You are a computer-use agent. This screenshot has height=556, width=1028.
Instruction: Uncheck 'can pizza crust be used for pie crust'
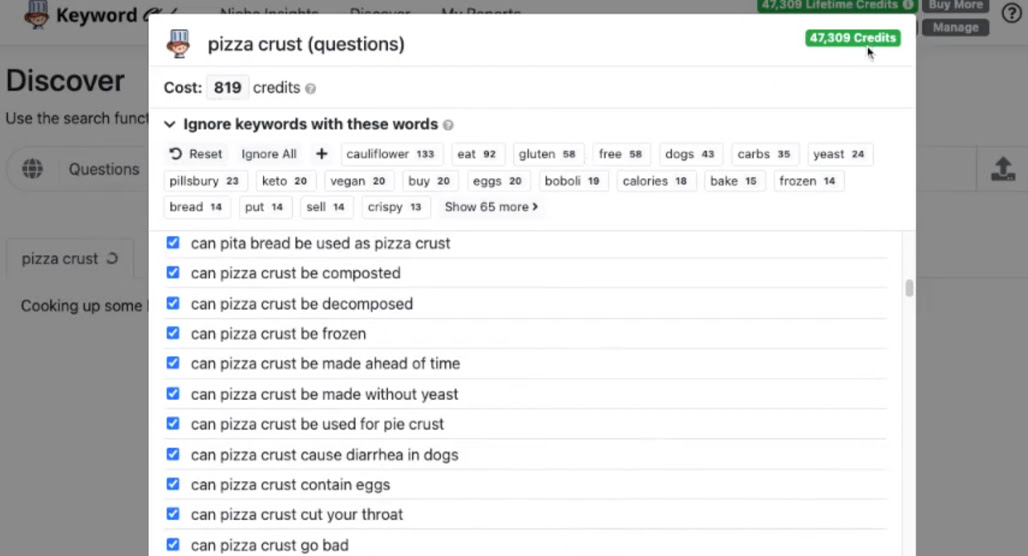(172, 424)
